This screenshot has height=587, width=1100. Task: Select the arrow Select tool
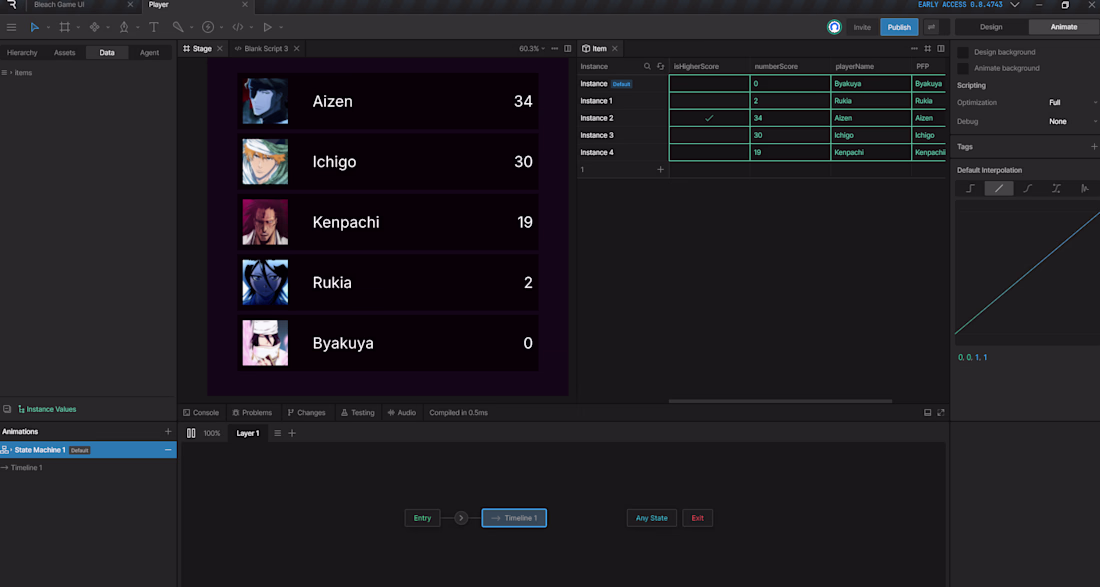[x=34, y=27]
